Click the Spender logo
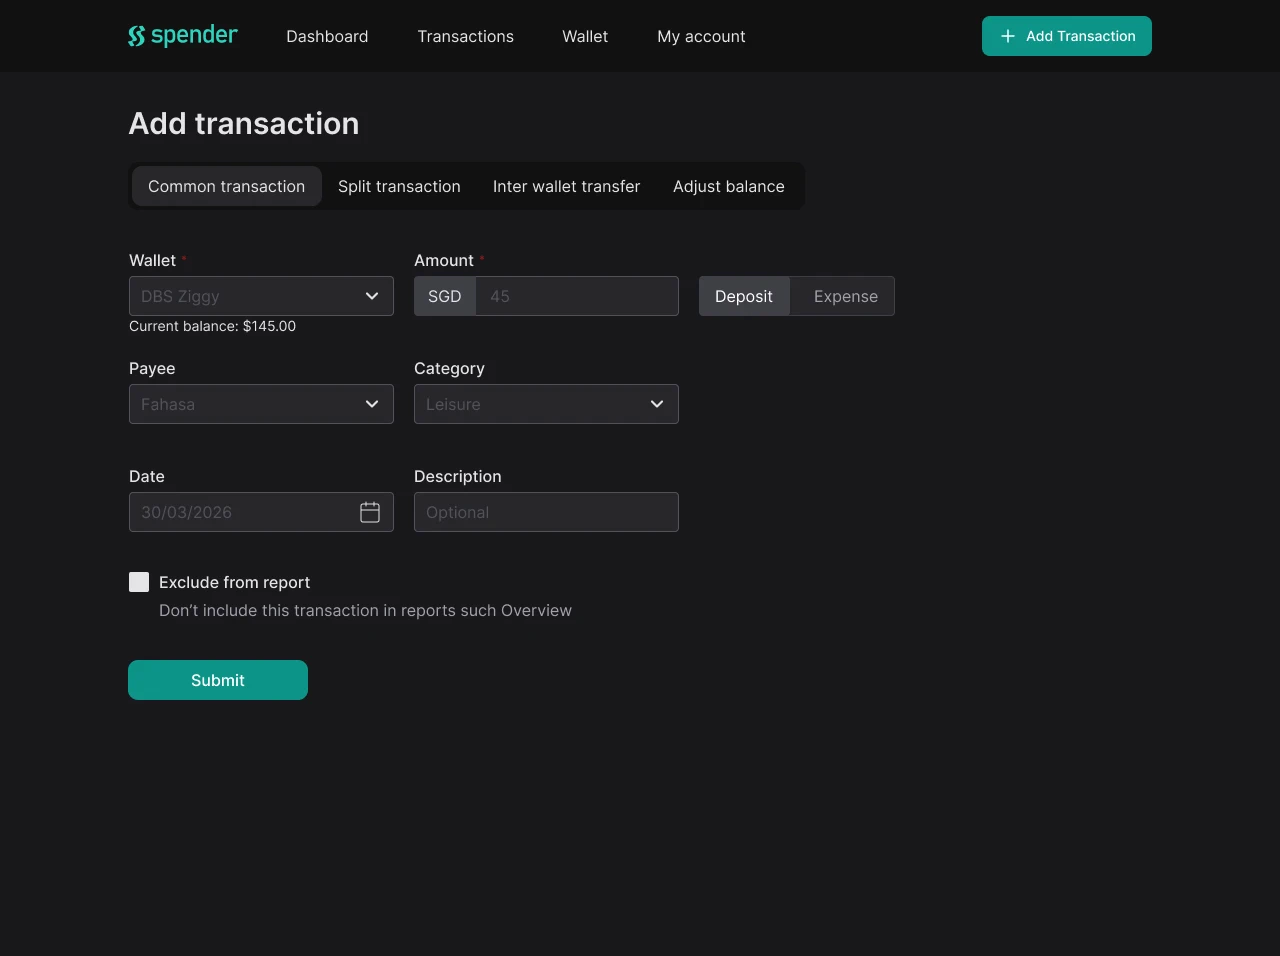Viewport: 1280px width, 956px height. pos(183,36)
